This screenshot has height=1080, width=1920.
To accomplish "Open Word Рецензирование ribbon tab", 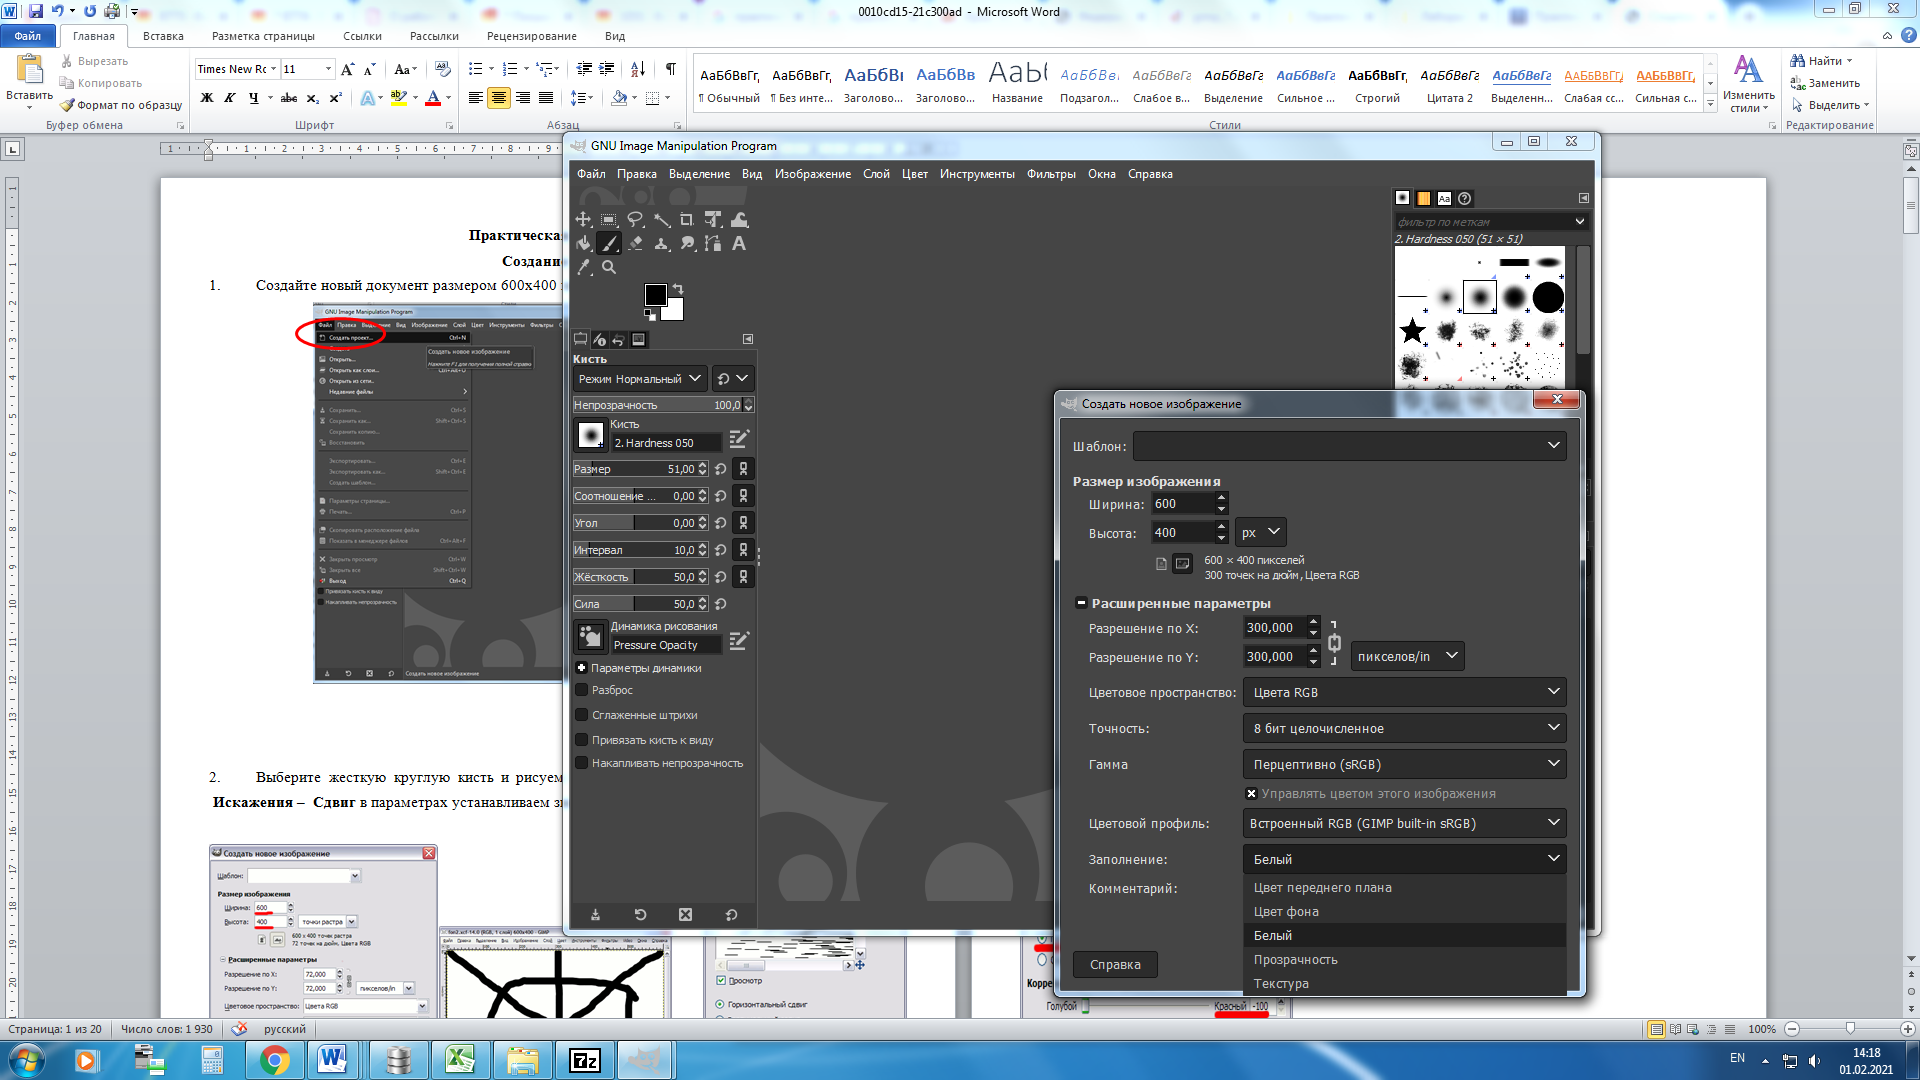I will (531, 36).
